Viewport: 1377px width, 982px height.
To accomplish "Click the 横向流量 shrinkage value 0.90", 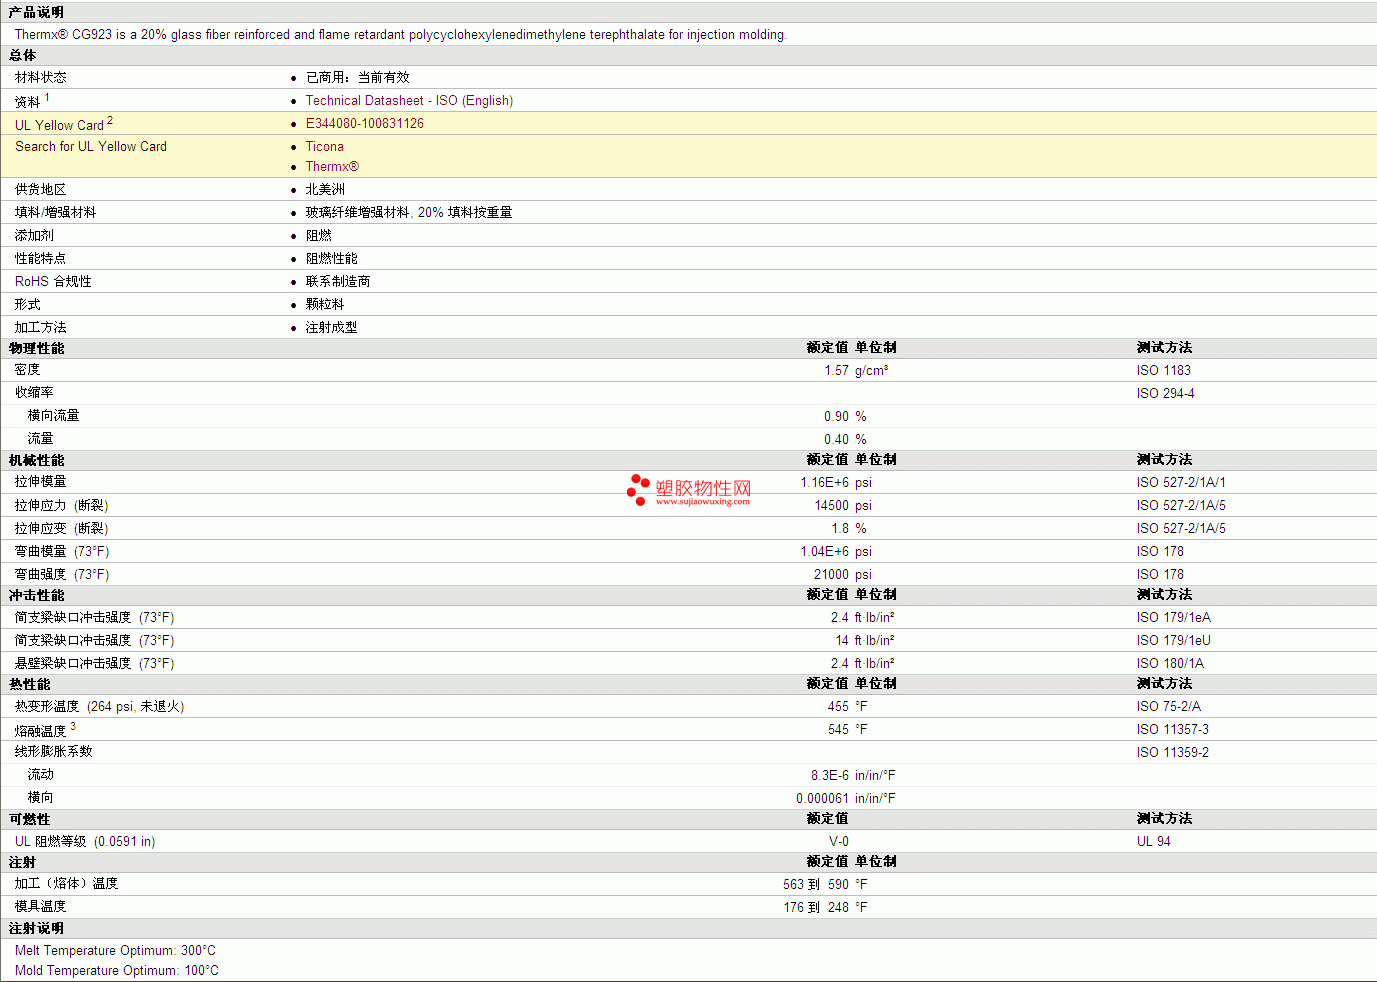I will click(x=836, y=417).
